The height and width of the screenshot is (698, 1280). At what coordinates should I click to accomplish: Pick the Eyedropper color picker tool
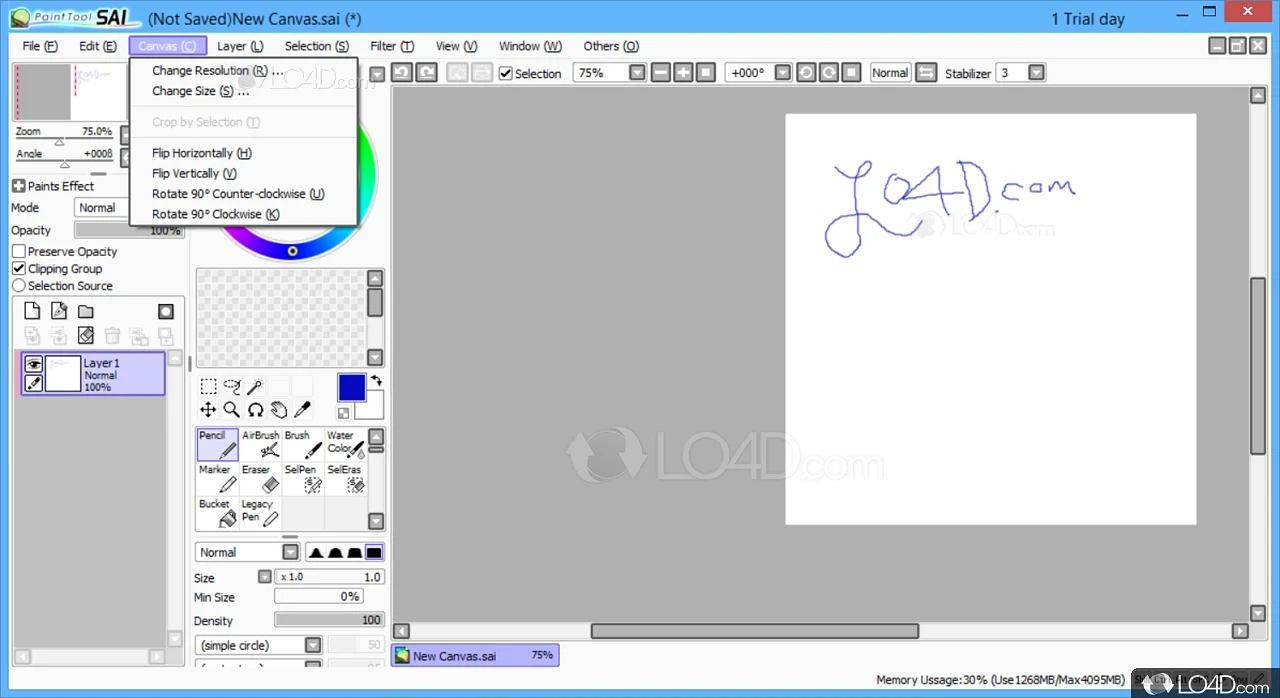302,410
